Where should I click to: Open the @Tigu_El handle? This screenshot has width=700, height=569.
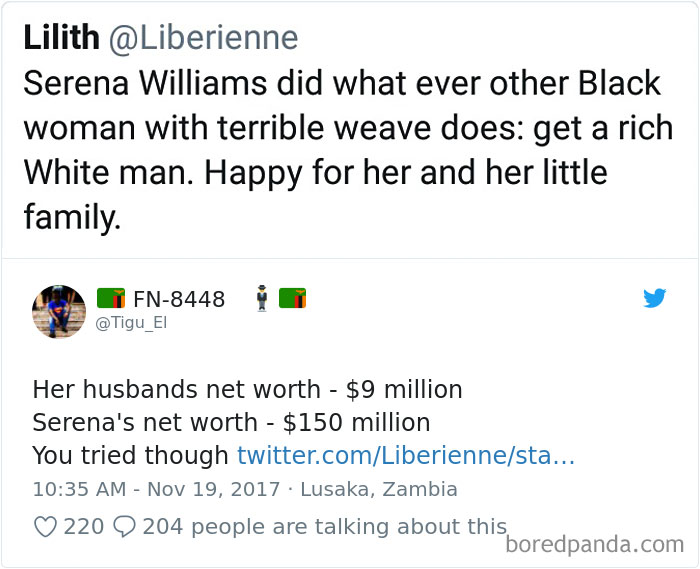130,323
